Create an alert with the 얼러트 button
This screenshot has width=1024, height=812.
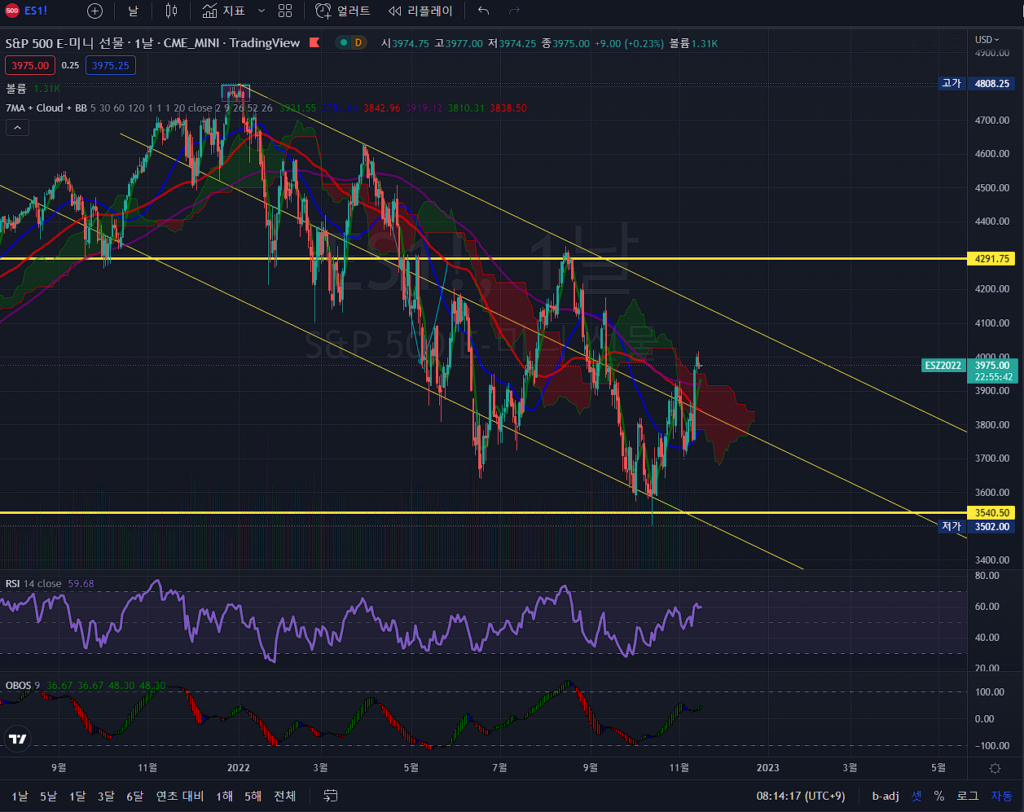342,11
